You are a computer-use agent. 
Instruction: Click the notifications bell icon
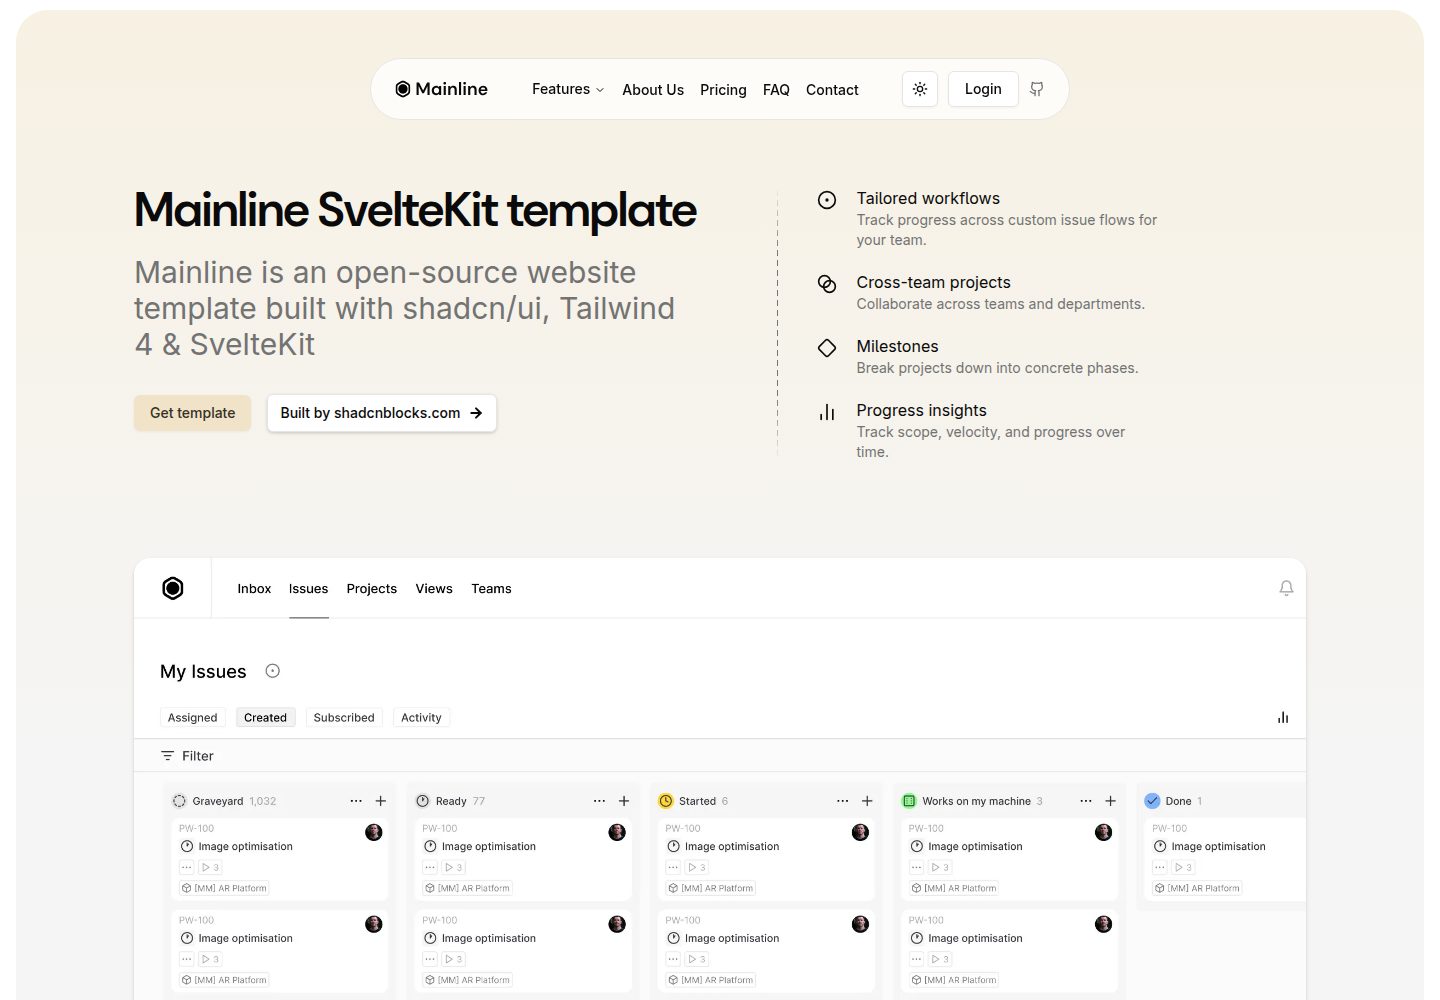point(1286,589)
